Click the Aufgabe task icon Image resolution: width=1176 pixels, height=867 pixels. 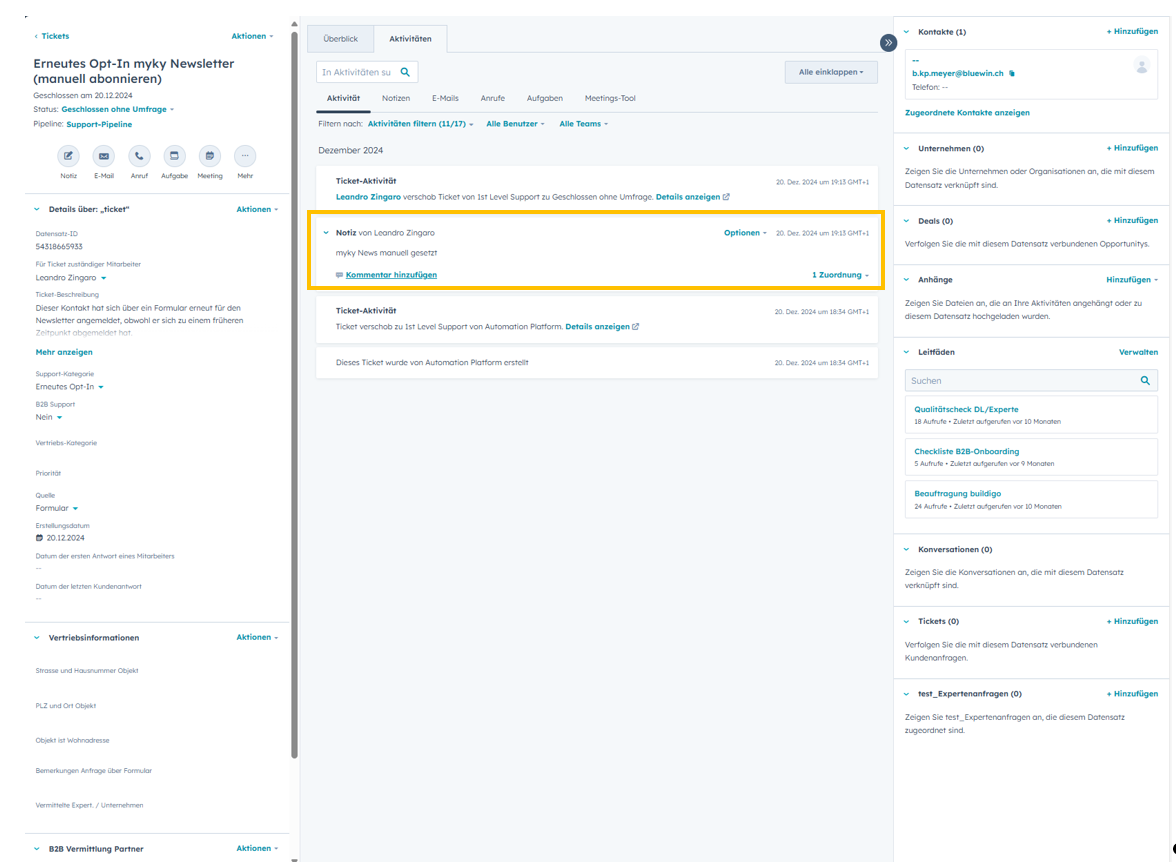174,156
